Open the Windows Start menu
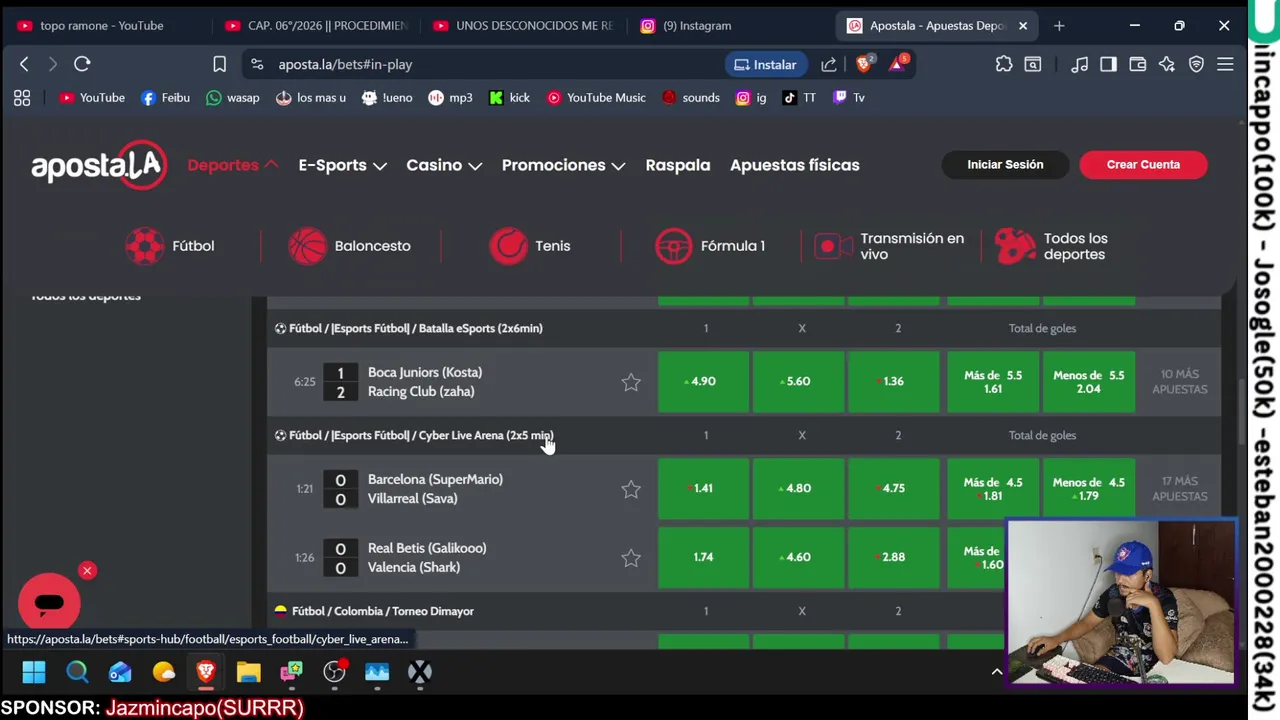The height and width of the screenshot is (720, 1280). coord(34,672)
